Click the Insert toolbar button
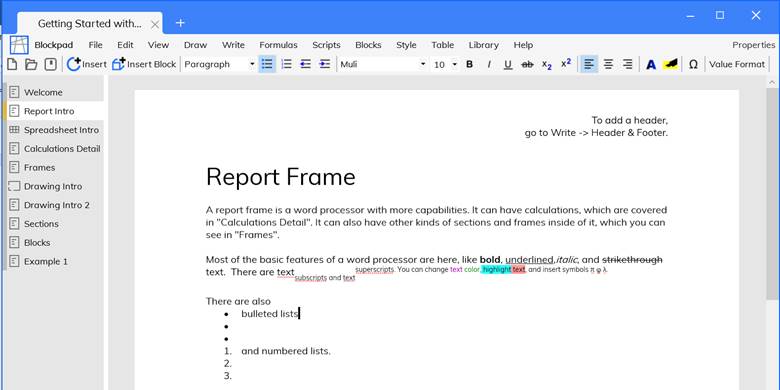 coord(87,64)
